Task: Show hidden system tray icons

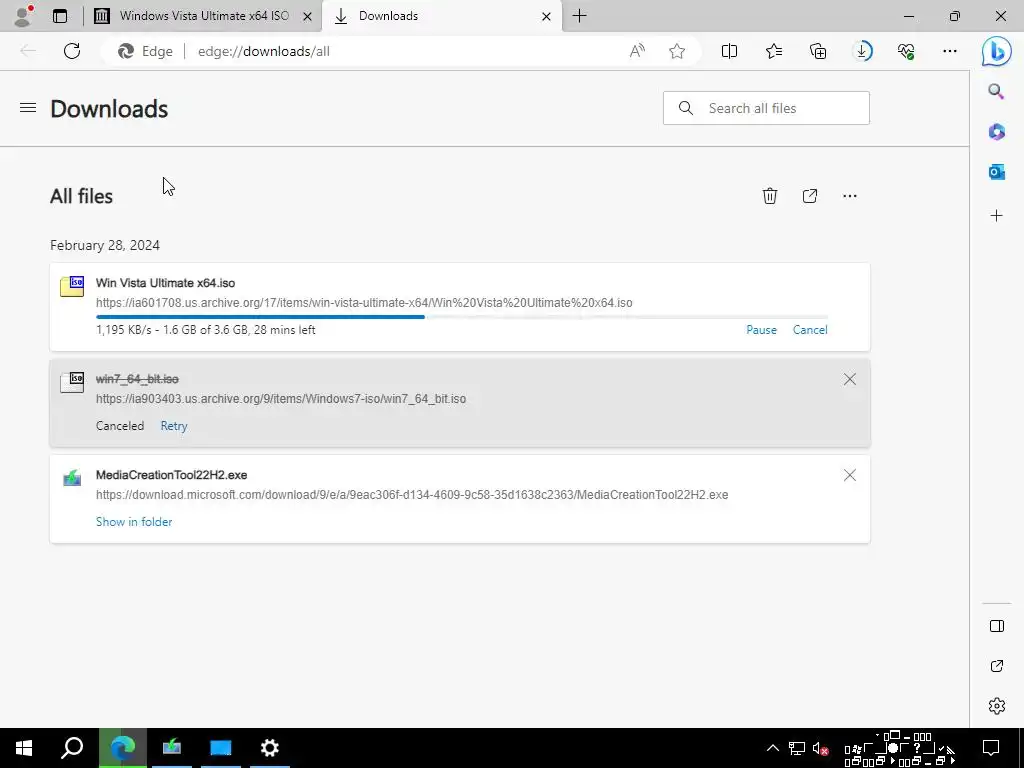Action: pos(773,748)
